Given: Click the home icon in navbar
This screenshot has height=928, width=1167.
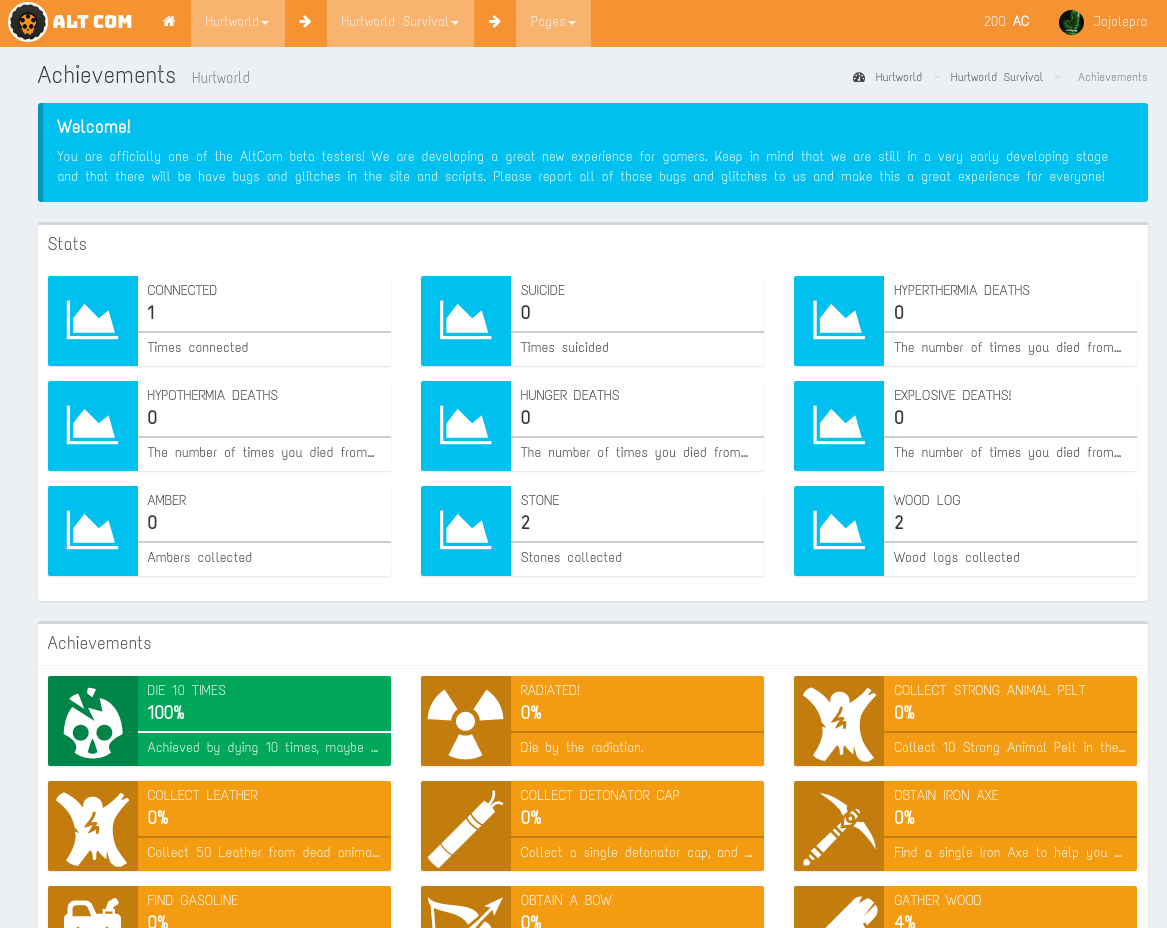Looking at the screenshot, I should pos(169,22).
